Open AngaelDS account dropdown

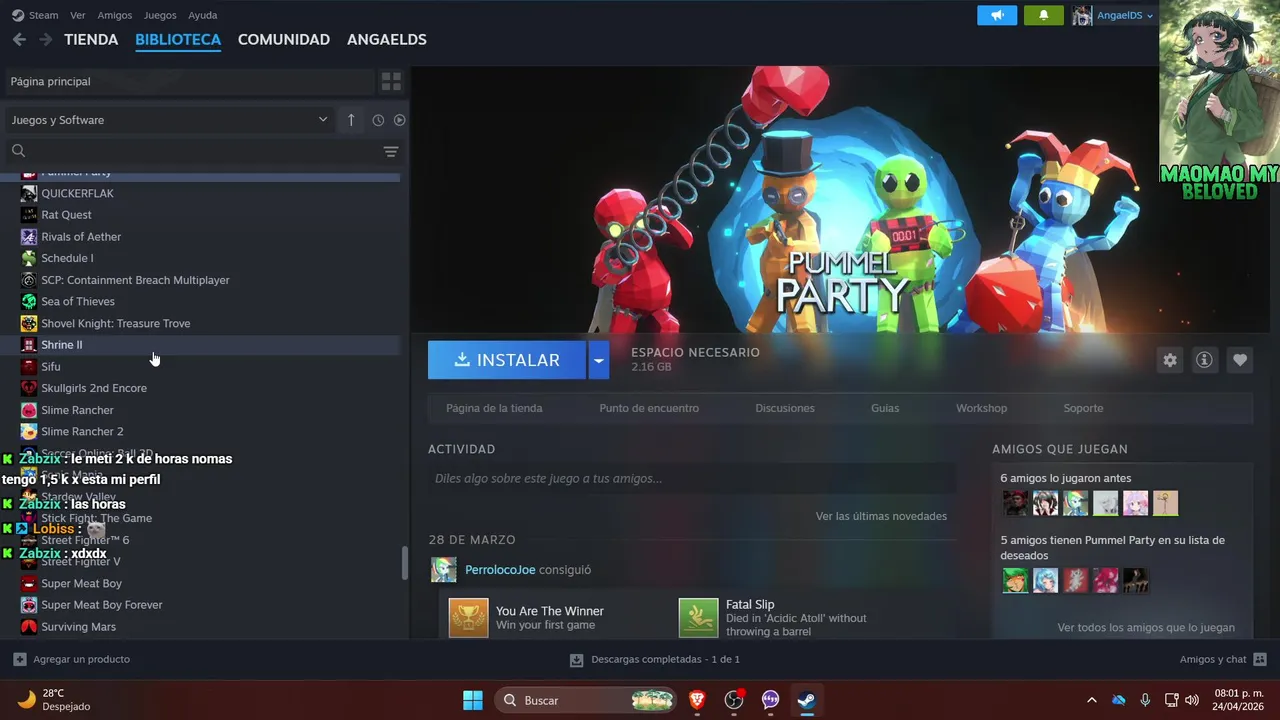click(1113, 15)
